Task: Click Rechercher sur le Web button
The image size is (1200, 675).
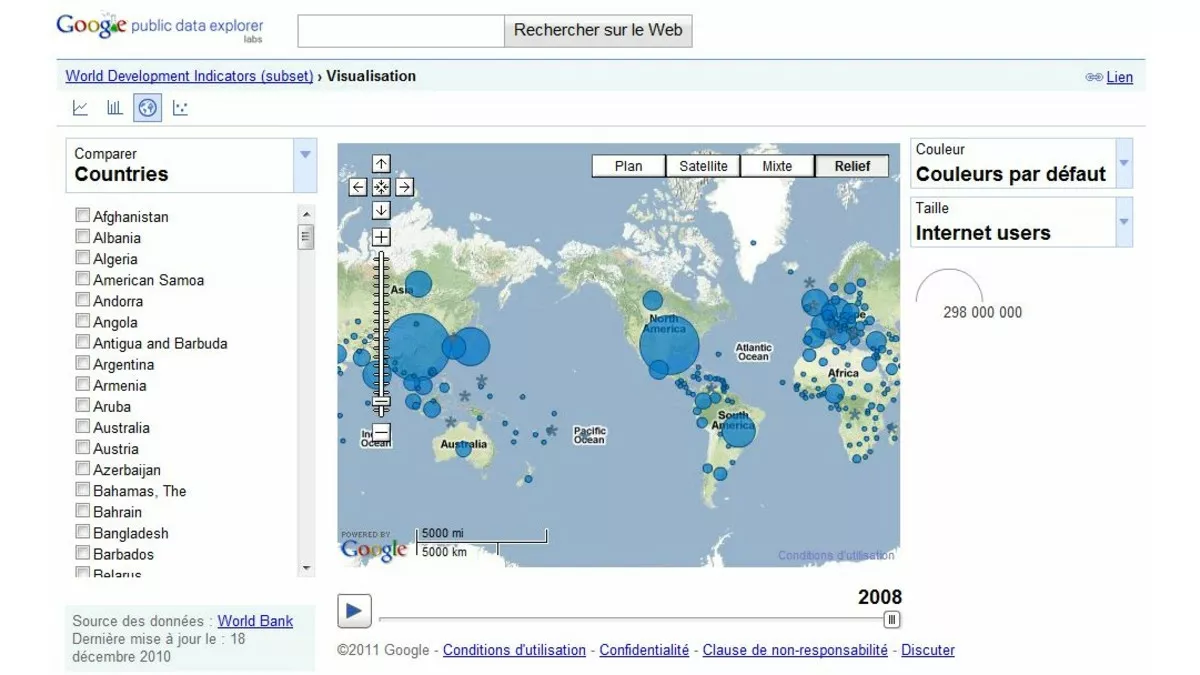Action: click(598, 30)
